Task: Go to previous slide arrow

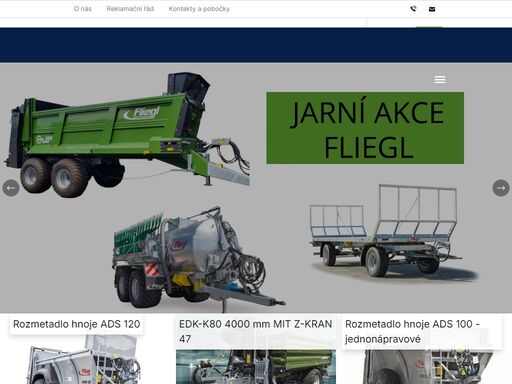Action: (x=11, y=188)
